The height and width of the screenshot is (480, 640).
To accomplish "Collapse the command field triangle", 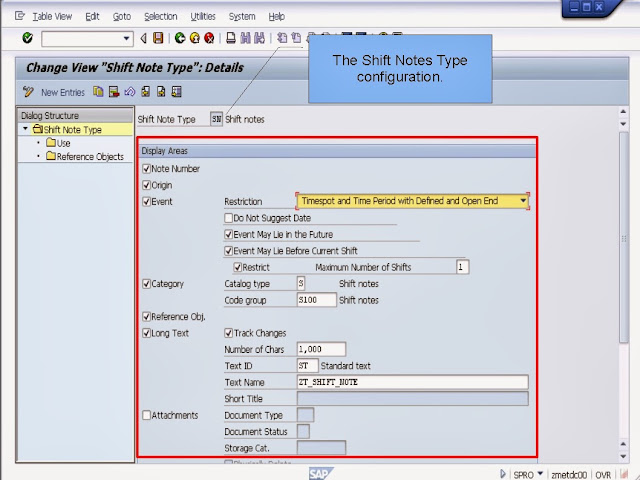I will [x=143, y=38].
